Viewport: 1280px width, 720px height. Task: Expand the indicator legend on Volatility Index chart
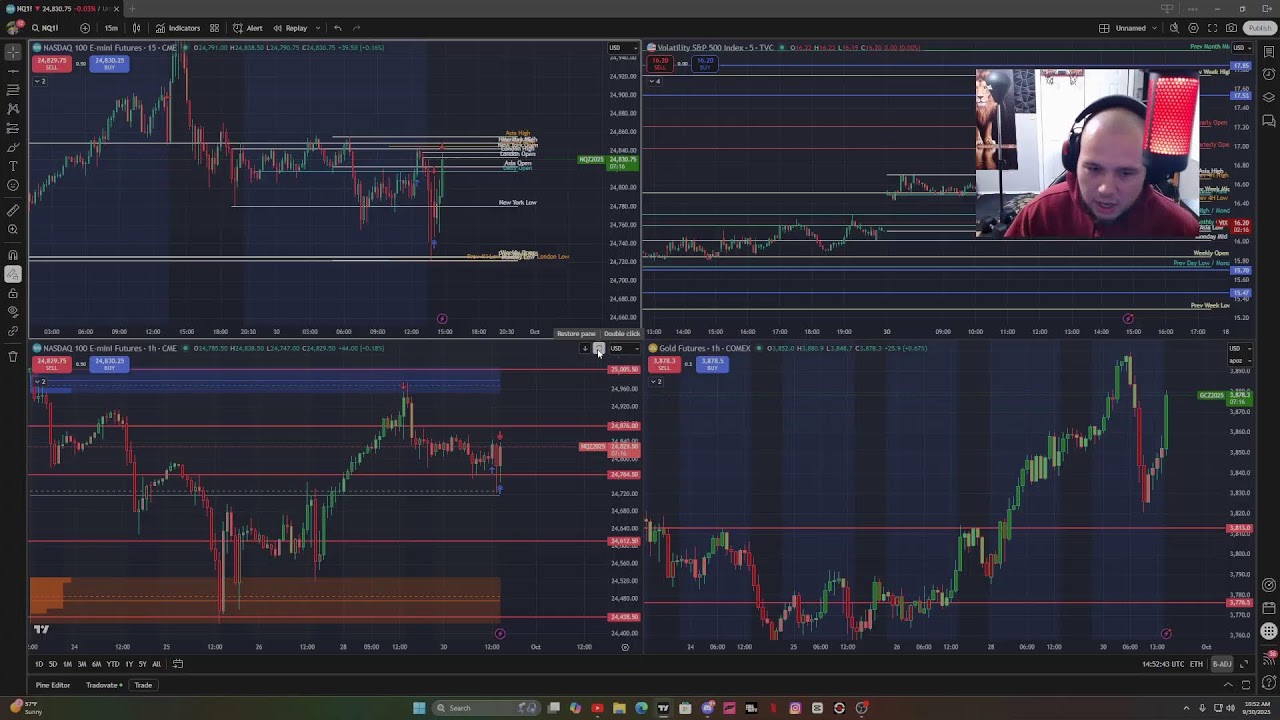pyautogui.click(x=656, y=81)
